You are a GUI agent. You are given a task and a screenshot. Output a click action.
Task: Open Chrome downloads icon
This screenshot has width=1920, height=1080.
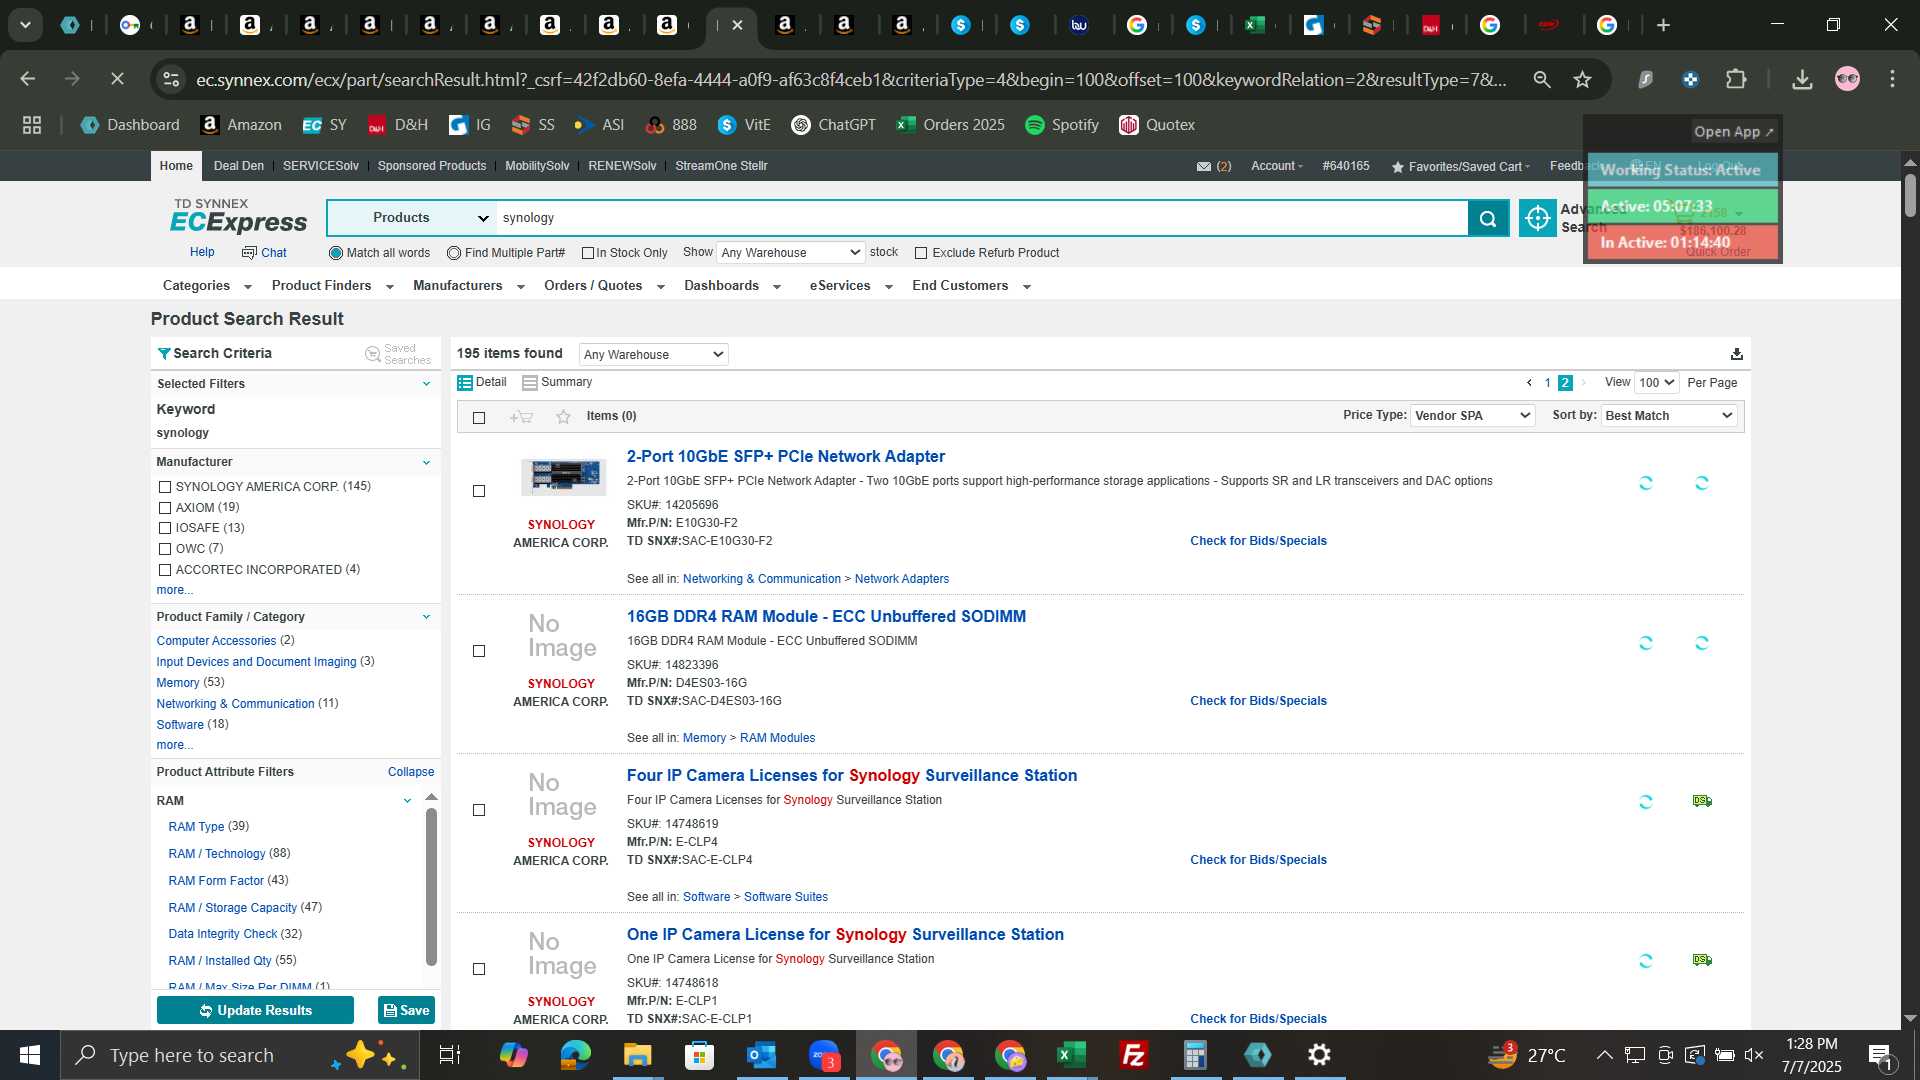tap(1802, 79)
